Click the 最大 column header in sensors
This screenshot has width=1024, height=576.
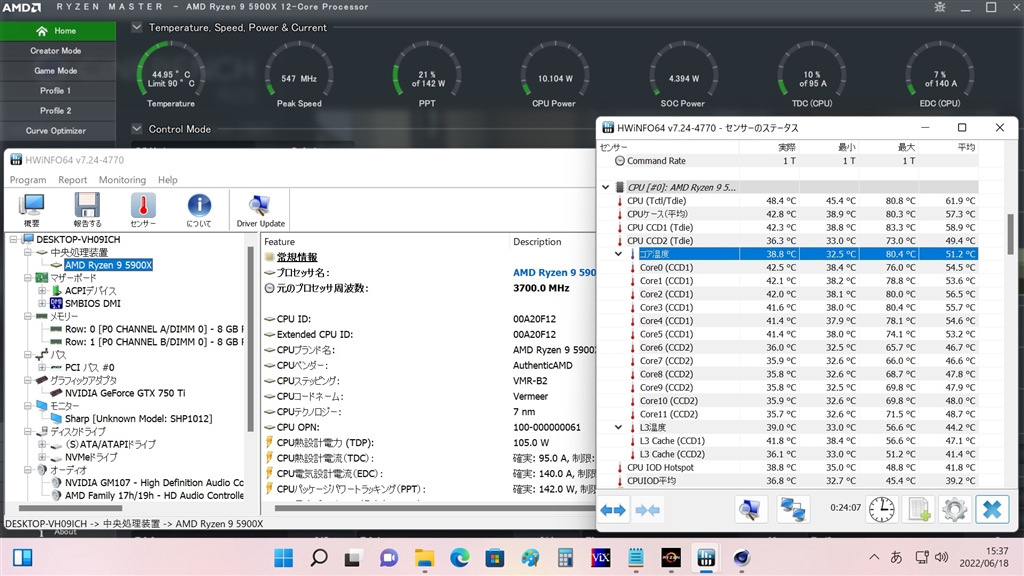coord(890,147)
